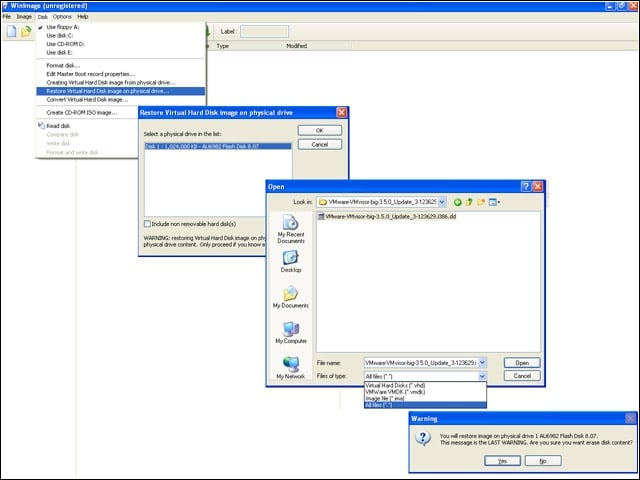This screenshot has height=480, width=640.
Task: Select VMware-VMvisor-big-3.5.0_Update_3 .dd file name
Action: [x=391, y=216]
